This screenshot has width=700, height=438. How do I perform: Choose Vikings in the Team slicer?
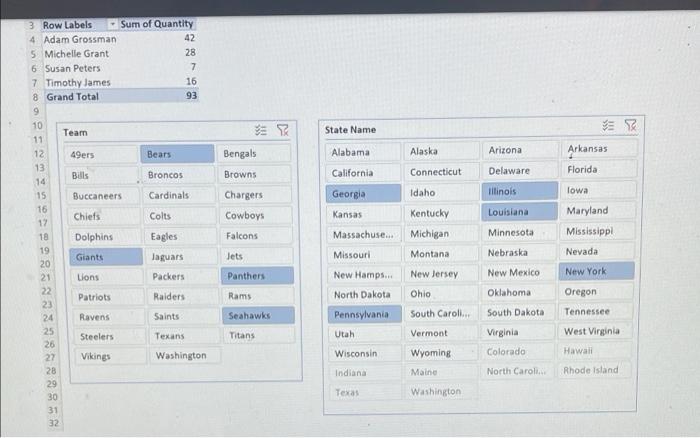tap(110, 356)
